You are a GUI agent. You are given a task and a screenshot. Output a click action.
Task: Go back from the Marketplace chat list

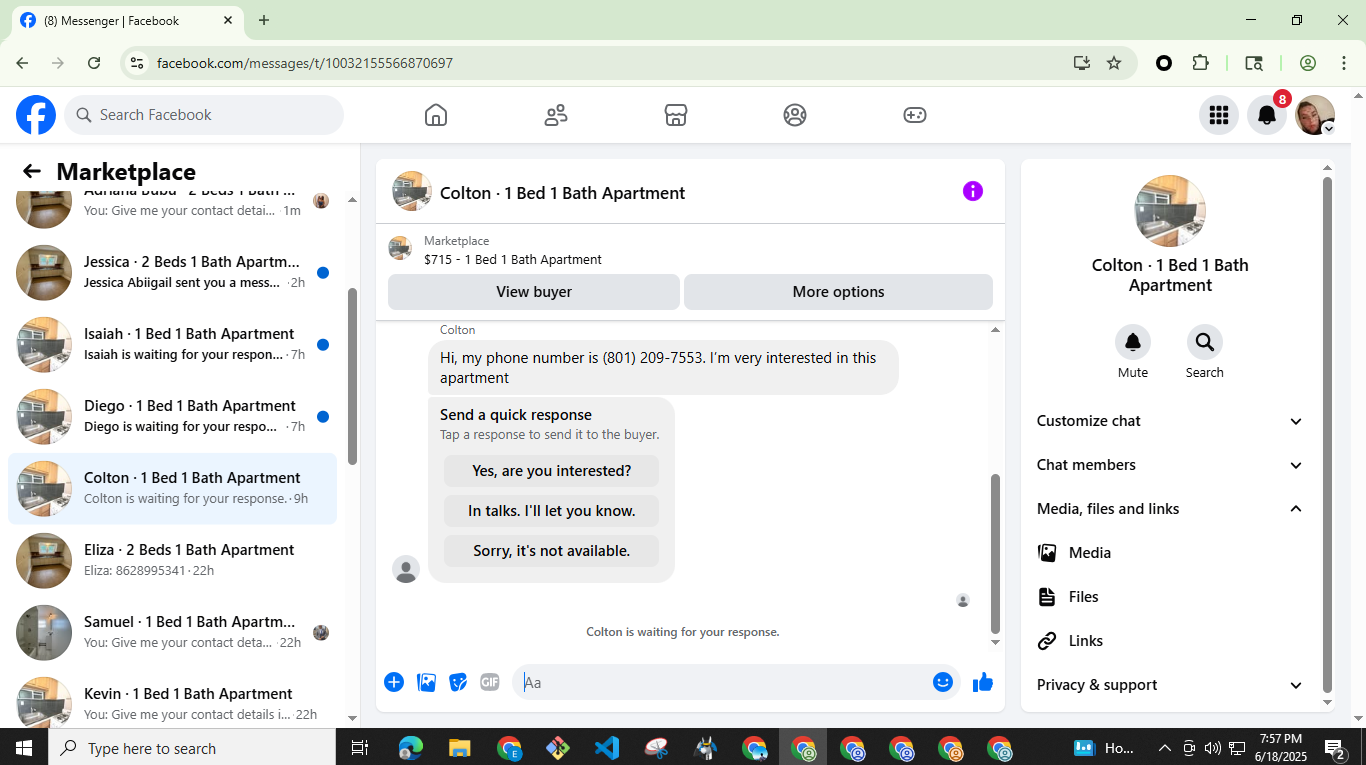pyautogui.click(x=32, y=172)
